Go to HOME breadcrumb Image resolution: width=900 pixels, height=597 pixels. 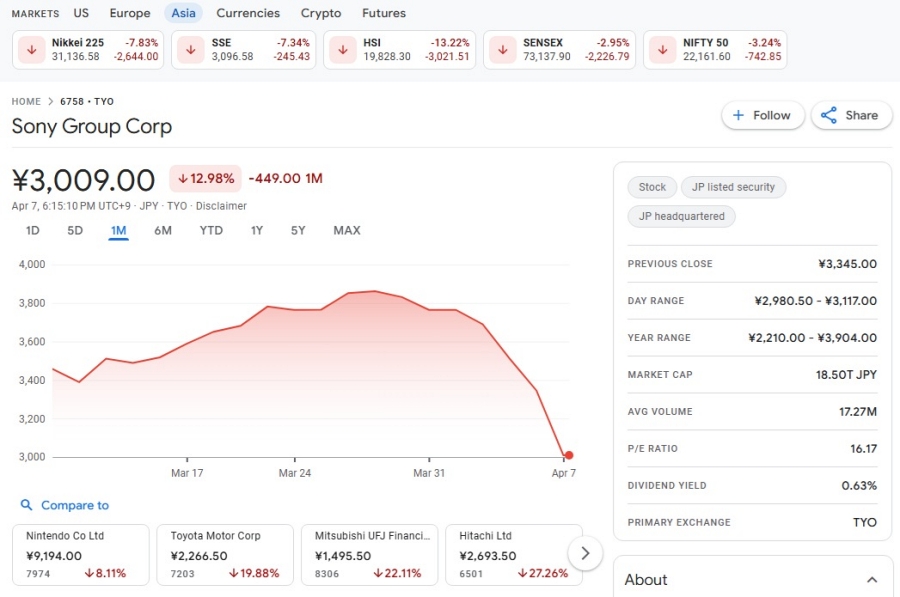(26, 102)
